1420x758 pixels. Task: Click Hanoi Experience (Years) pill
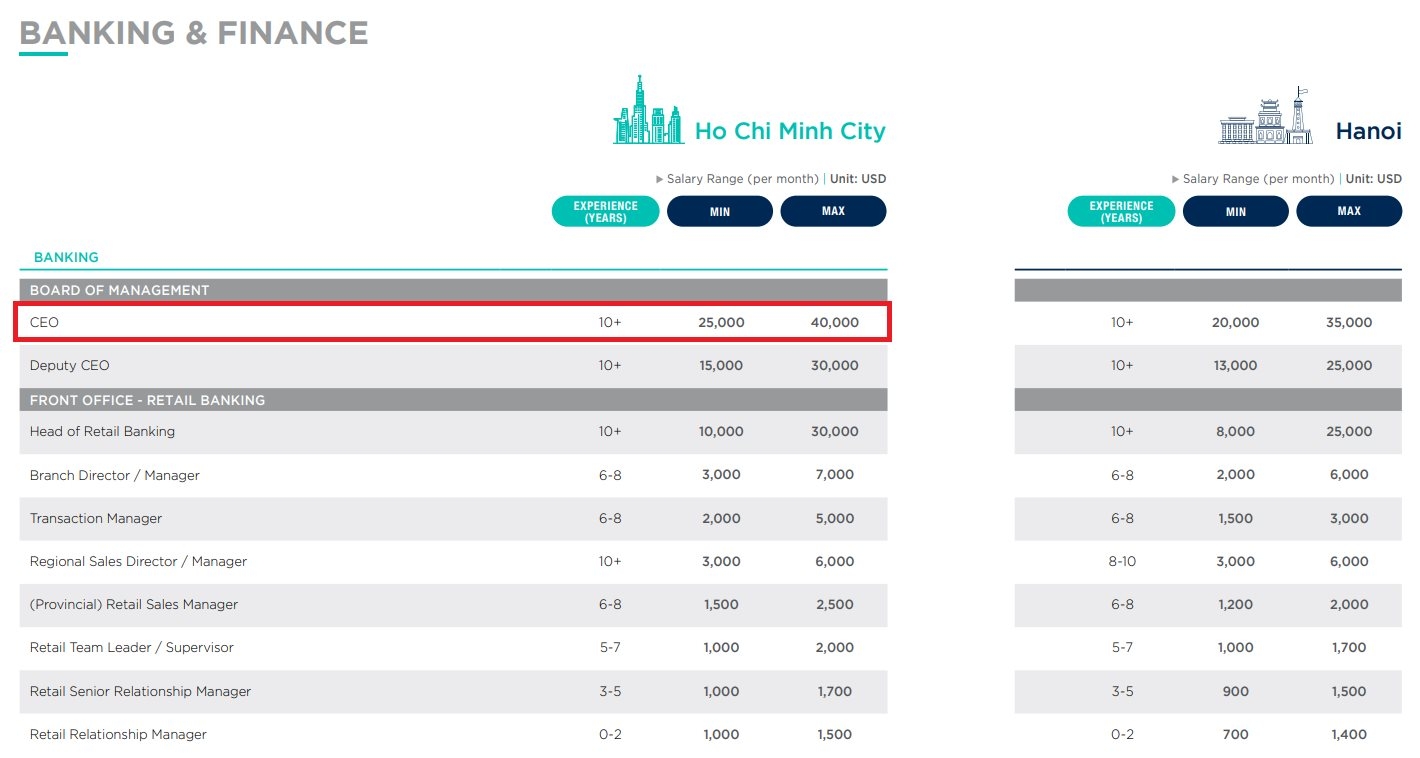[x=1121, y=212]
